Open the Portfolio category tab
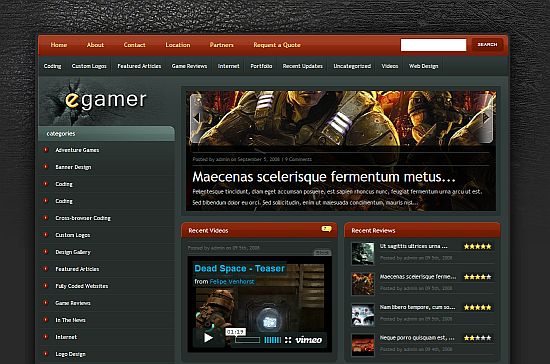This screenshot has height=364, width=550. tap(261, 66)
